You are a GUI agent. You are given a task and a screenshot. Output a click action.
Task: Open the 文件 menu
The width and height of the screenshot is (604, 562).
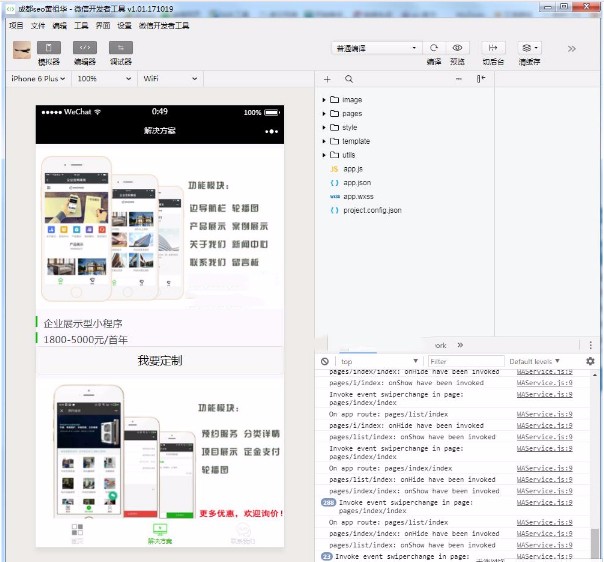[x=38, y=25]
